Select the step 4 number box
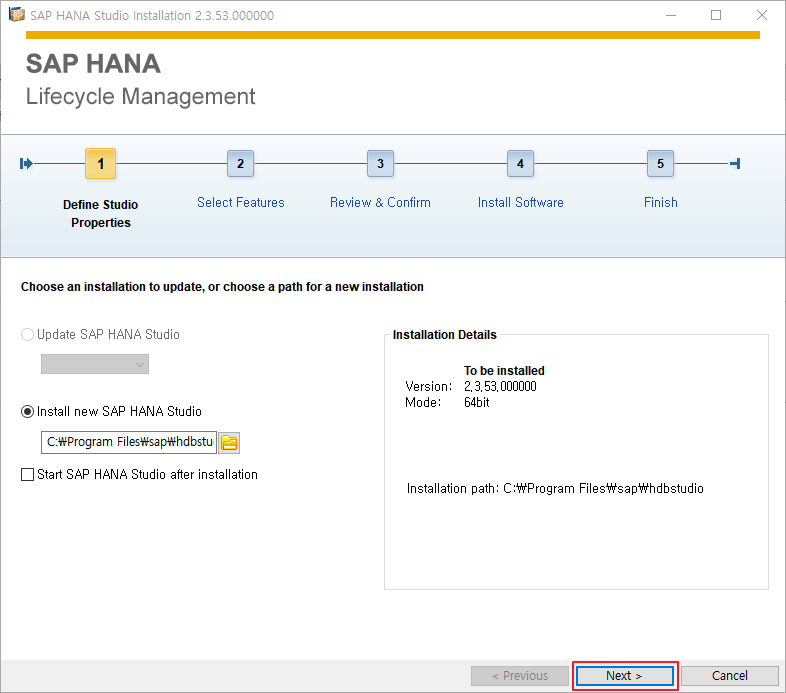This screenshot has width=786, height=693. (x=520, y=163)
